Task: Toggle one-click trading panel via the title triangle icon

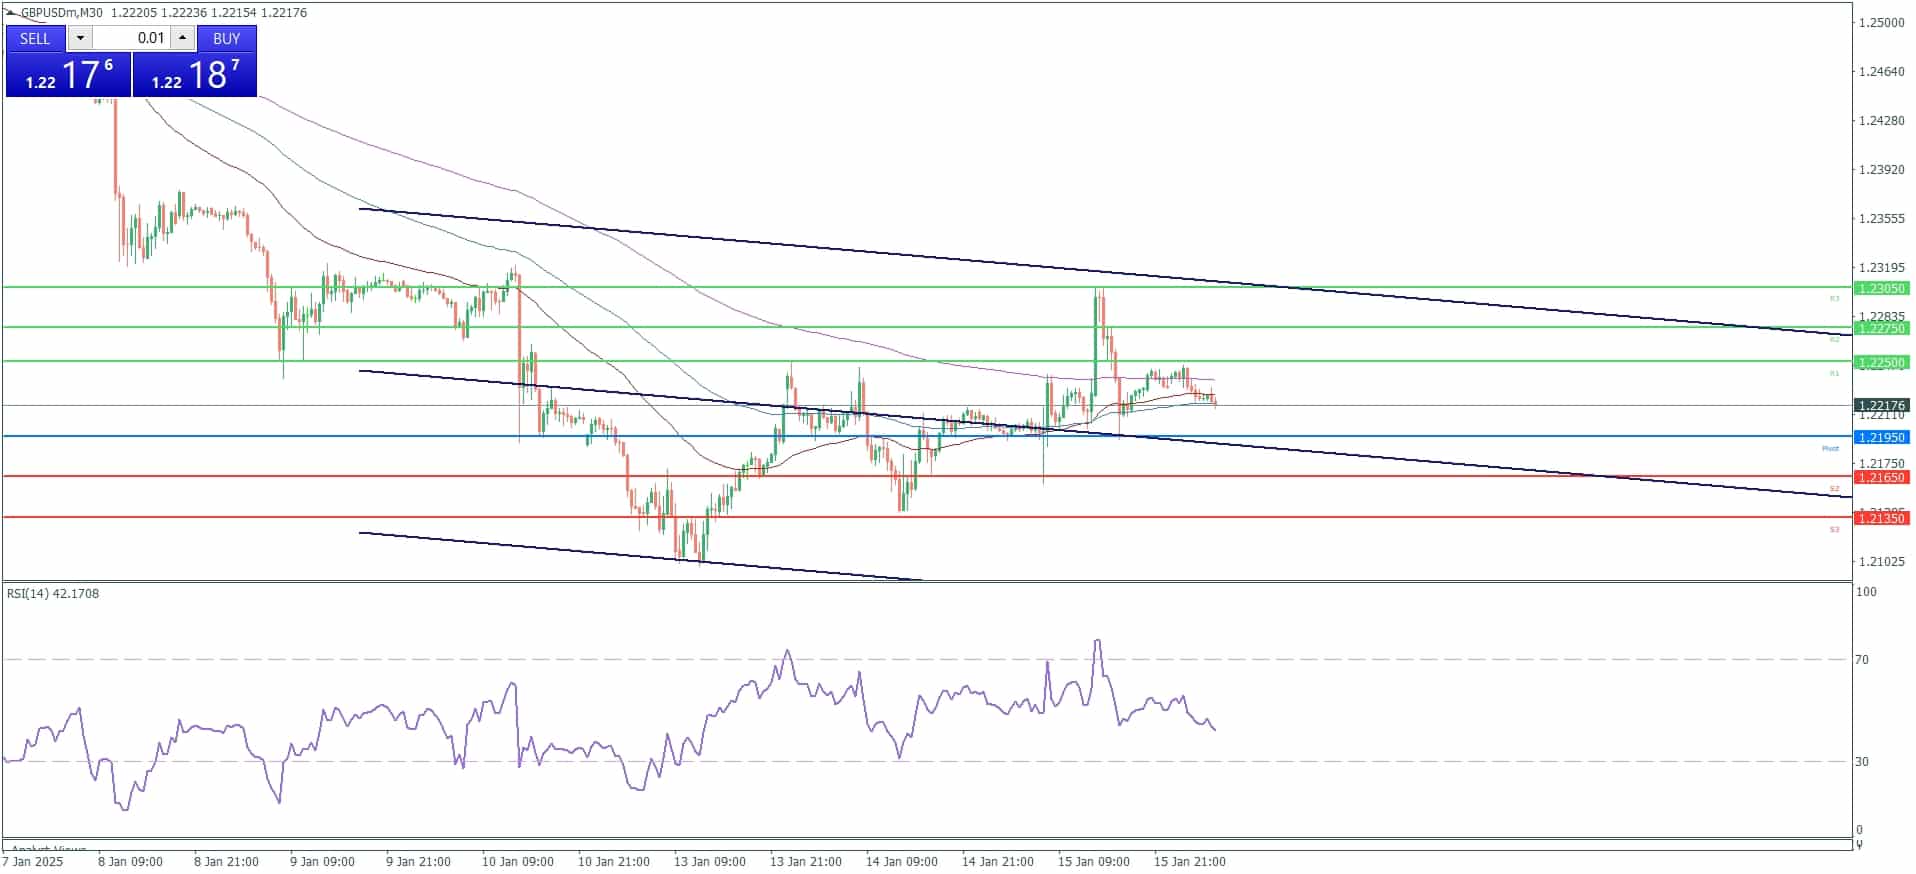Action: pyautogui.click(x=12, y=13)
